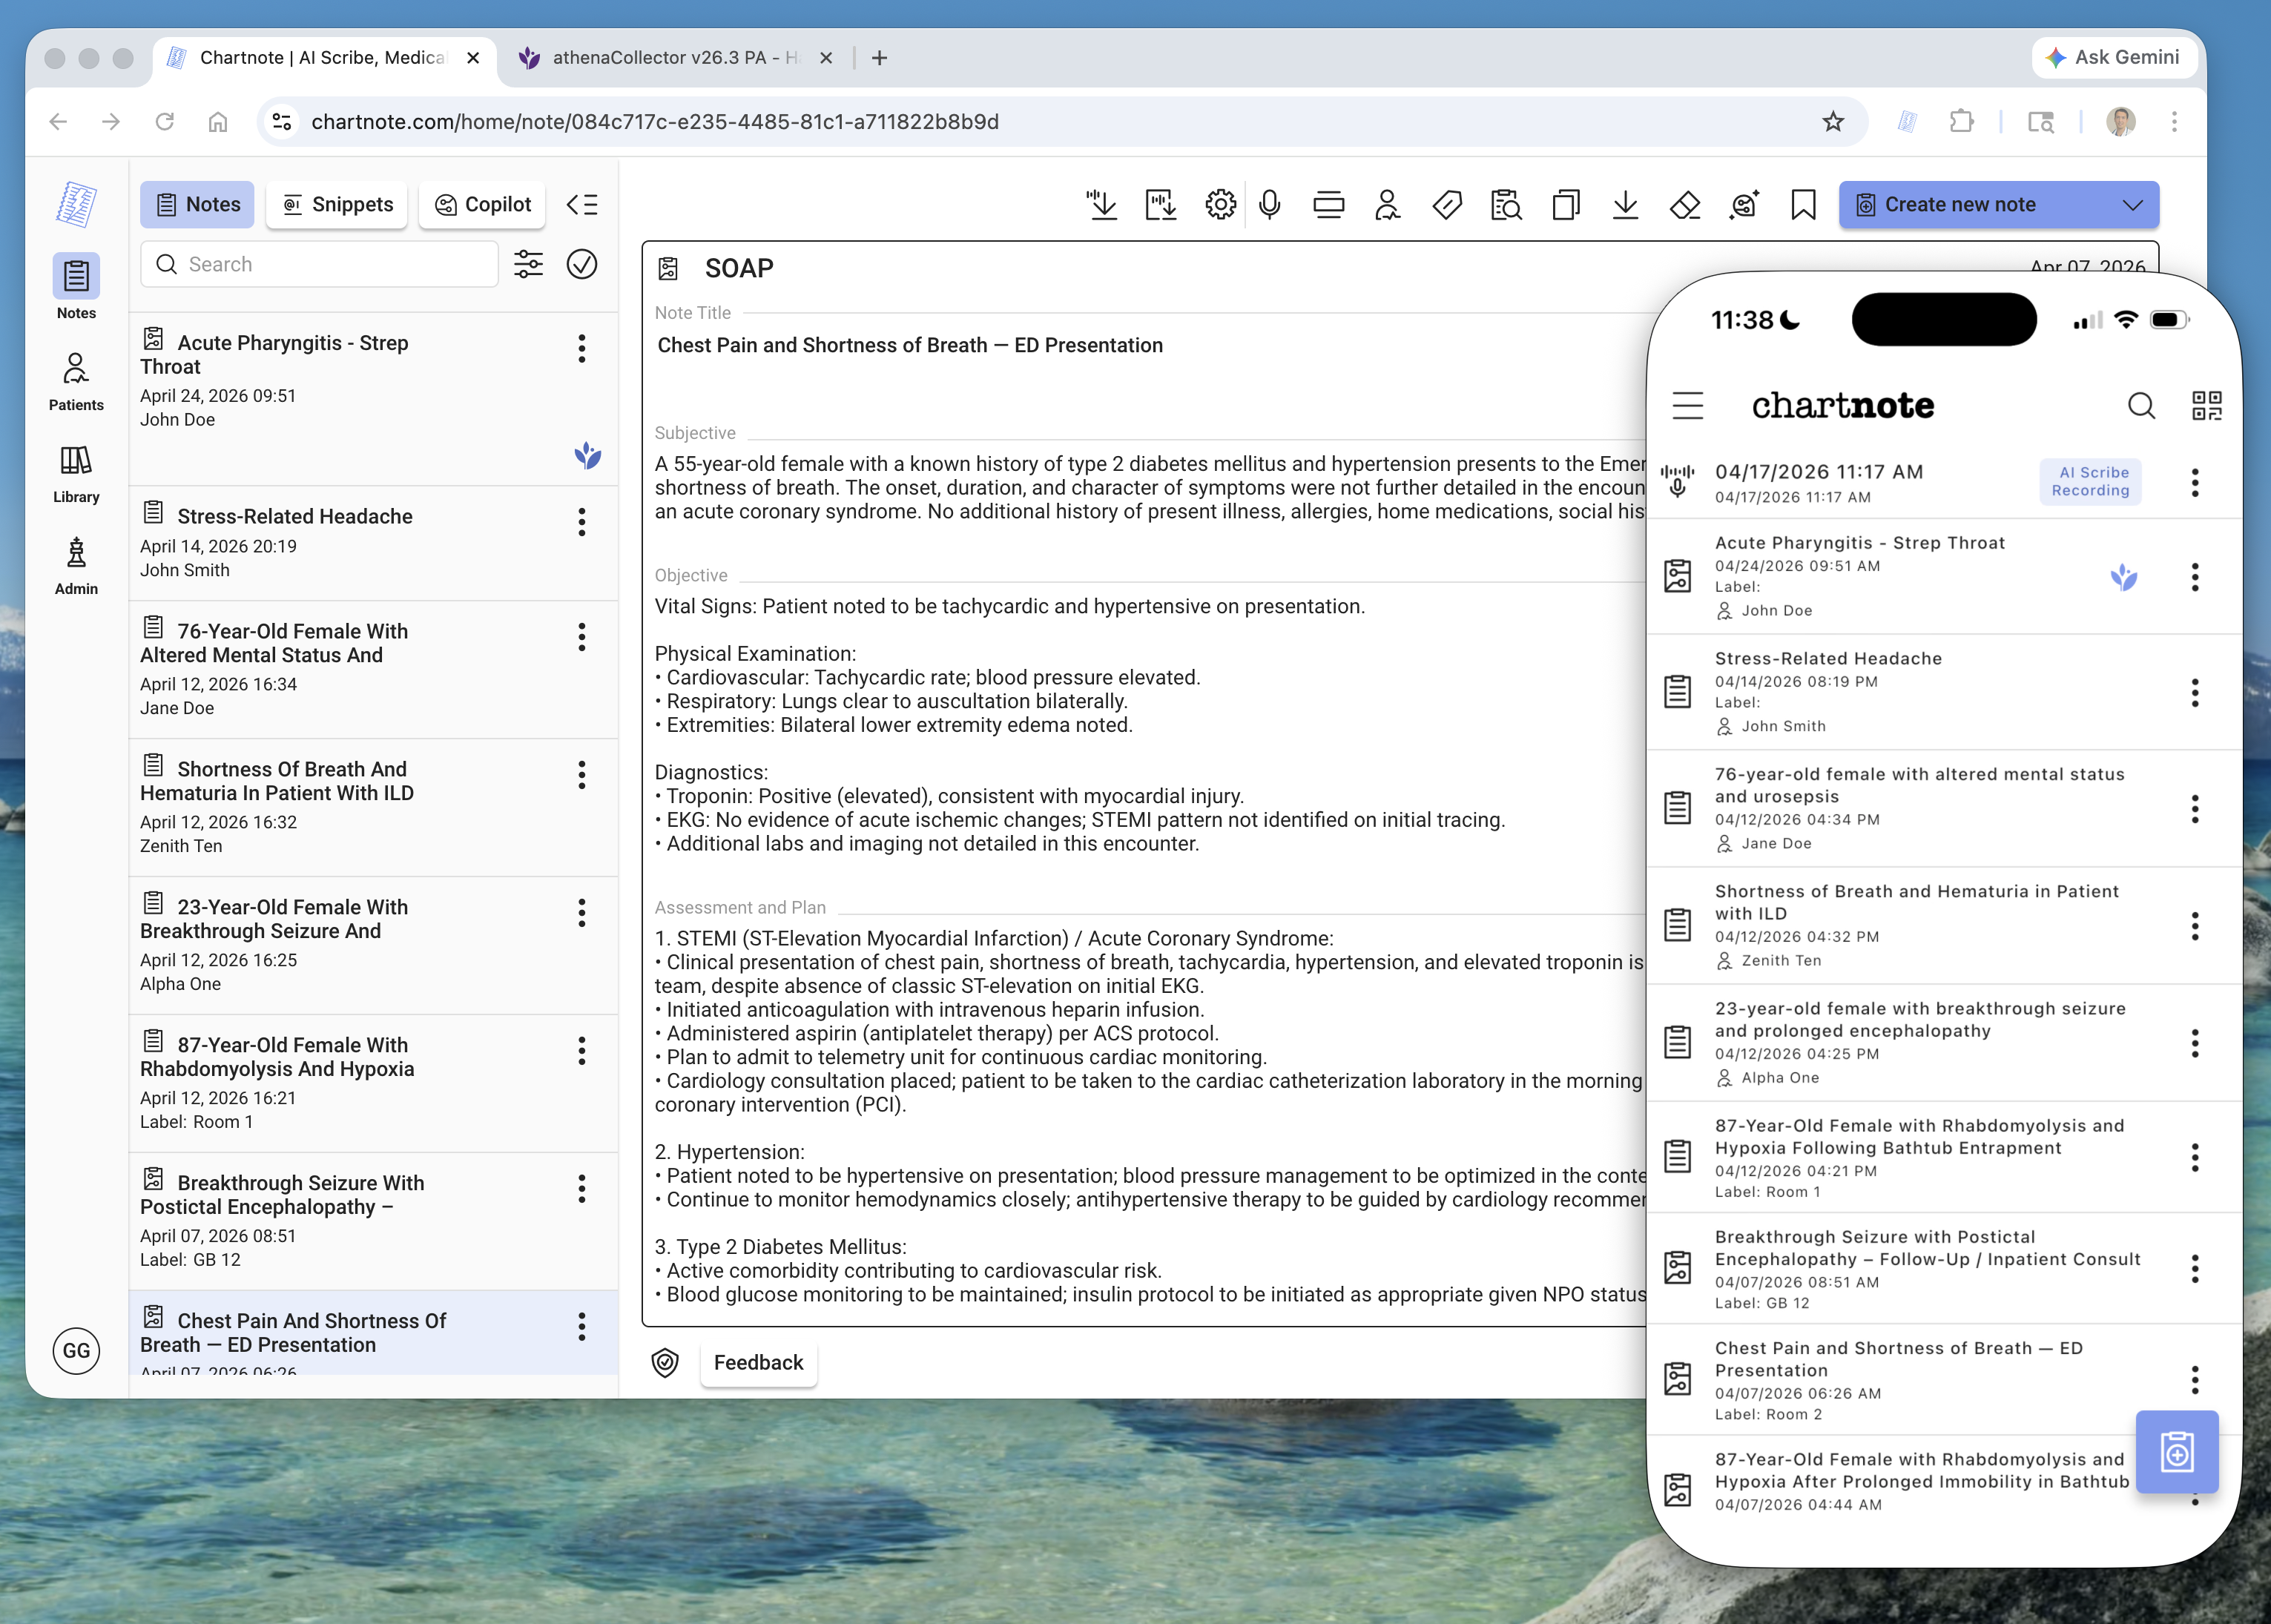Image resolution: width=2271 pixels, height=1624 pixels.
Task: Click the shield icon beside Feedback
Action: click(x=665, y=1362)
